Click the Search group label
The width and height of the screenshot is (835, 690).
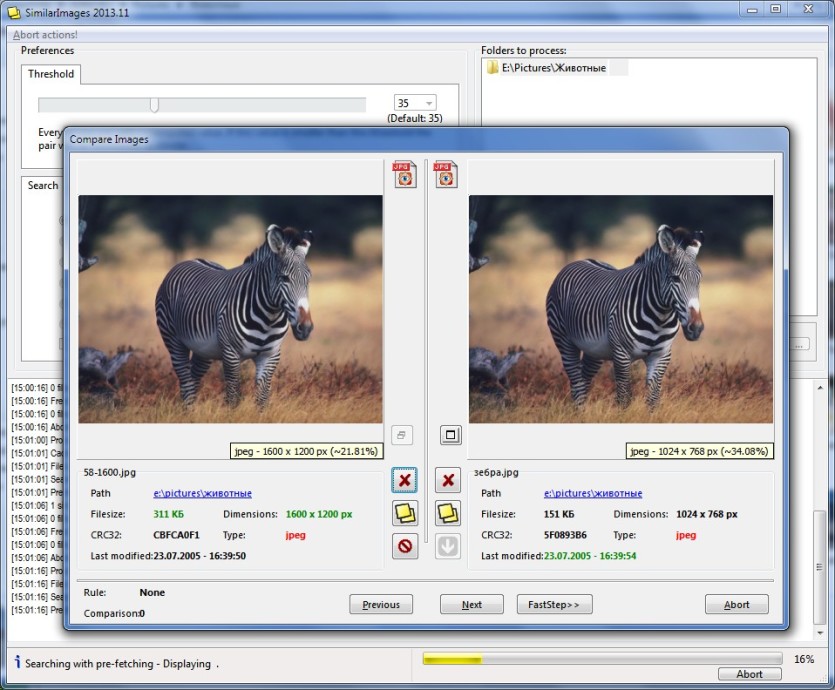(x=43, y=185)
